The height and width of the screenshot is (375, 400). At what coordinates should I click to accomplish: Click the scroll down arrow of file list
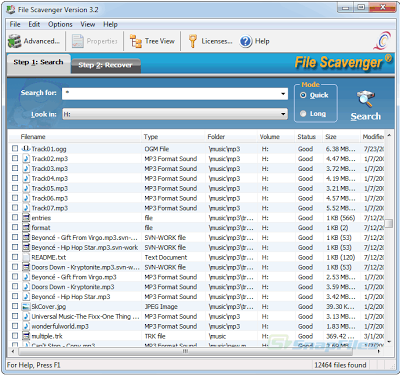(389, 342)
